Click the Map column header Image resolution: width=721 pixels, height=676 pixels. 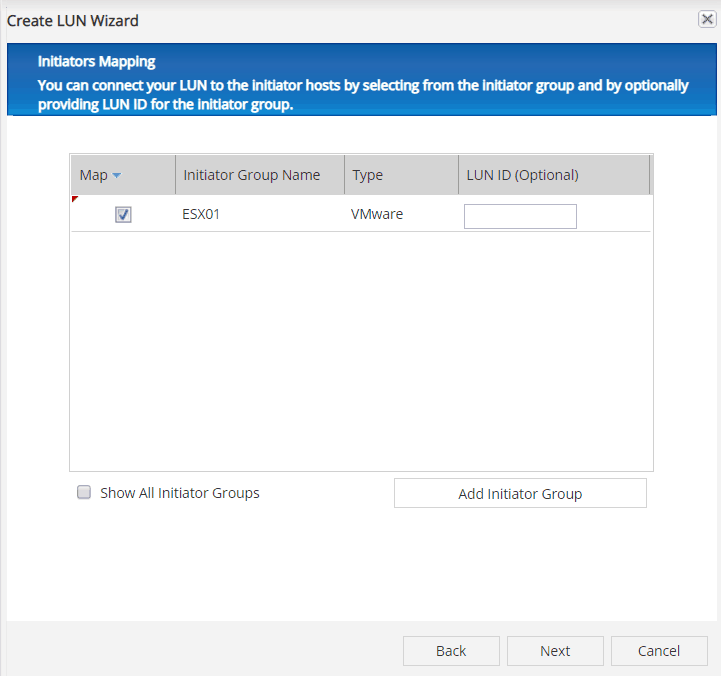tap(94, 175)
